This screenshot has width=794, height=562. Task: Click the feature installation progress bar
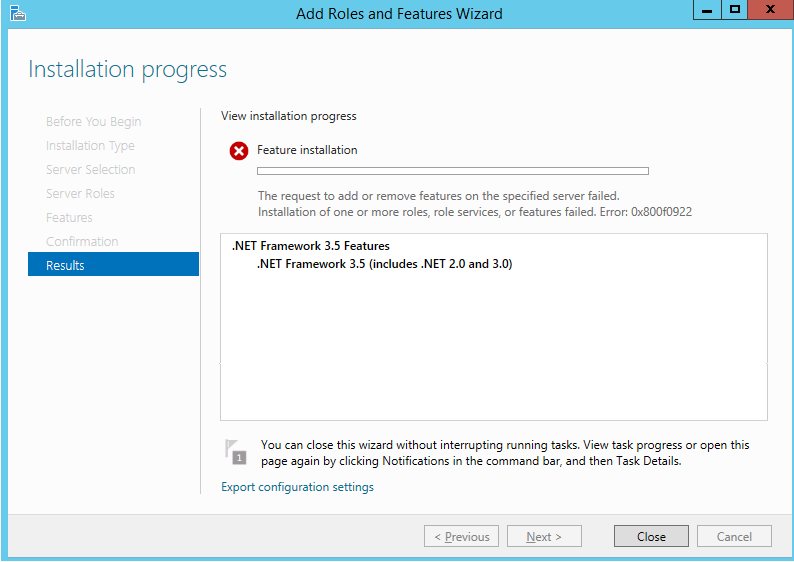pyautogui.click(x=453, y=171)
